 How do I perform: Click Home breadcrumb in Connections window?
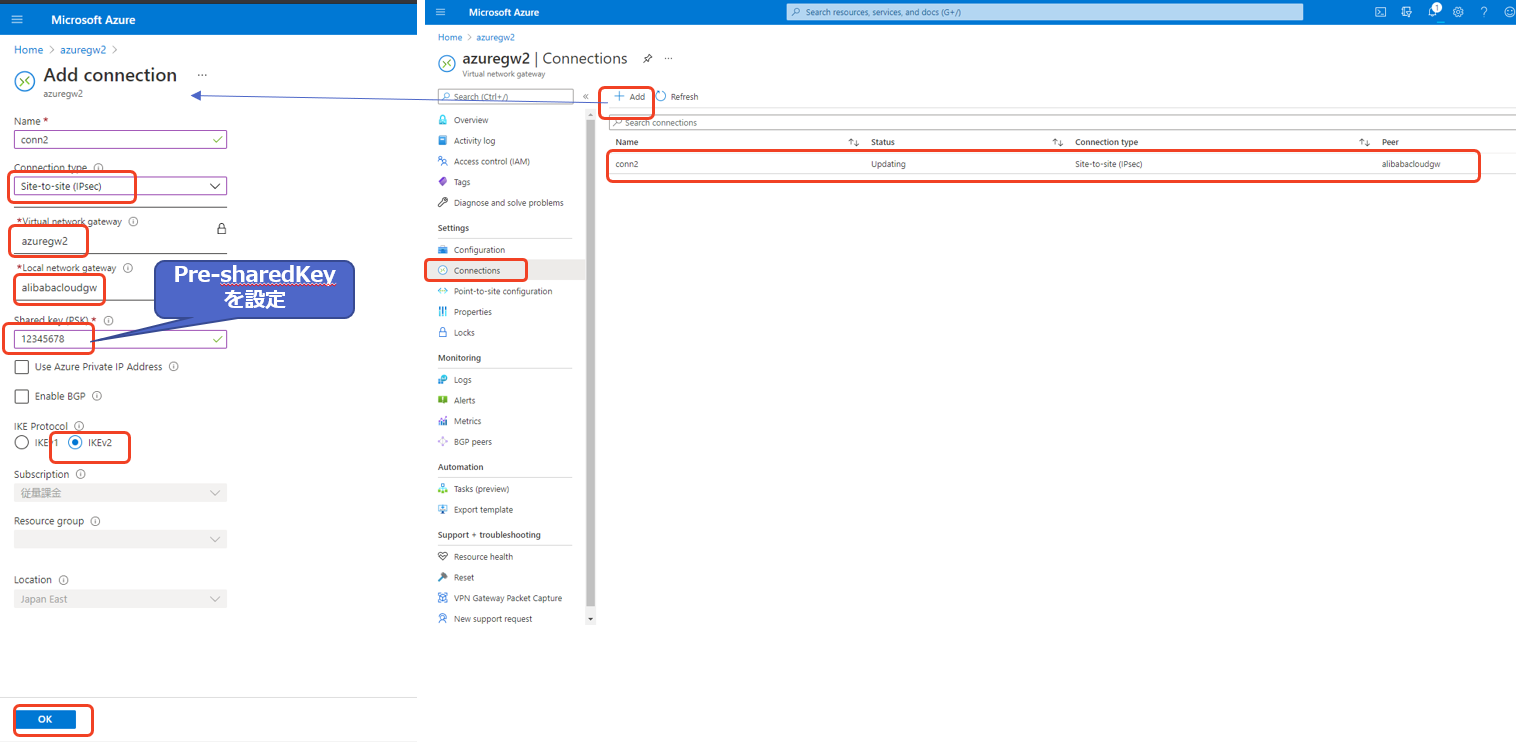coord(450,38)
